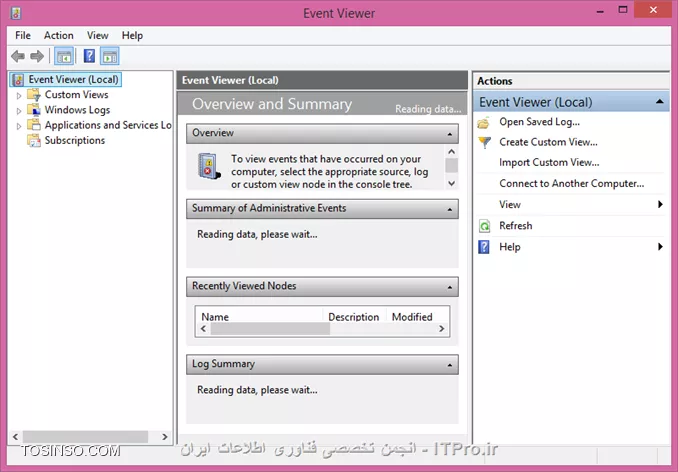
Task: Click Overview text scroll down arrow
Action: coord(451,183)
